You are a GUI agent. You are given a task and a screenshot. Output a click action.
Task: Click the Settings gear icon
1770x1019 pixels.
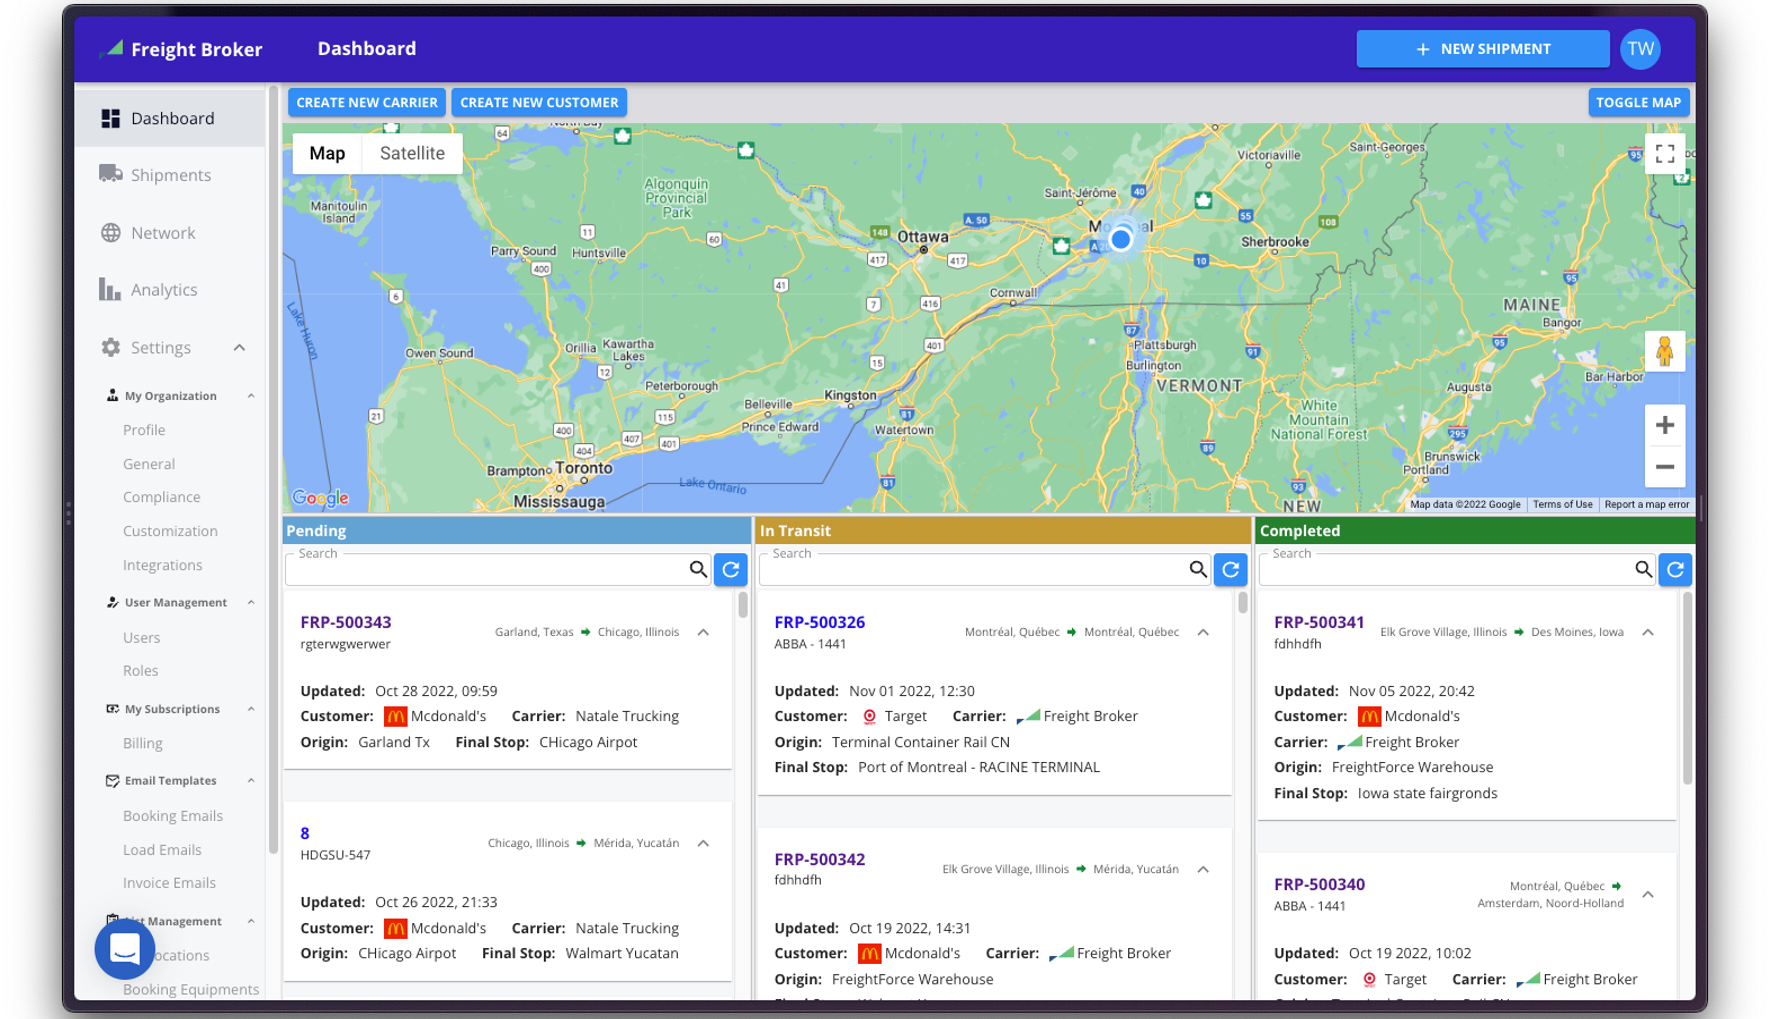[x=110, y=347]
